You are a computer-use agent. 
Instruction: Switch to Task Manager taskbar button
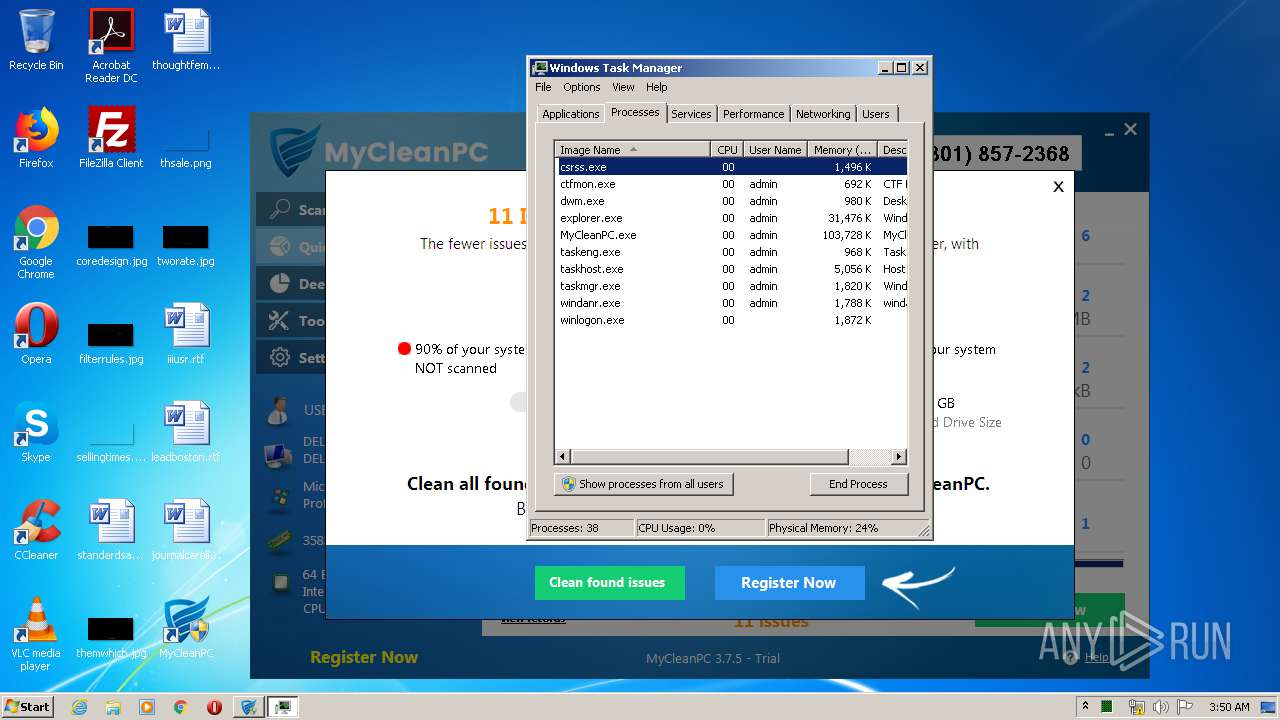pos(284,707)
